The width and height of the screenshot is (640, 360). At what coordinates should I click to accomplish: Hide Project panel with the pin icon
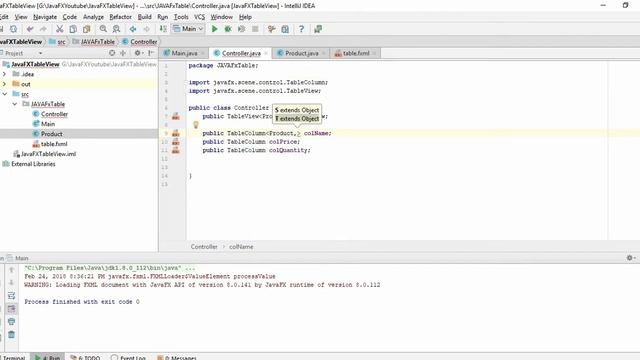(x=151, y=53)
